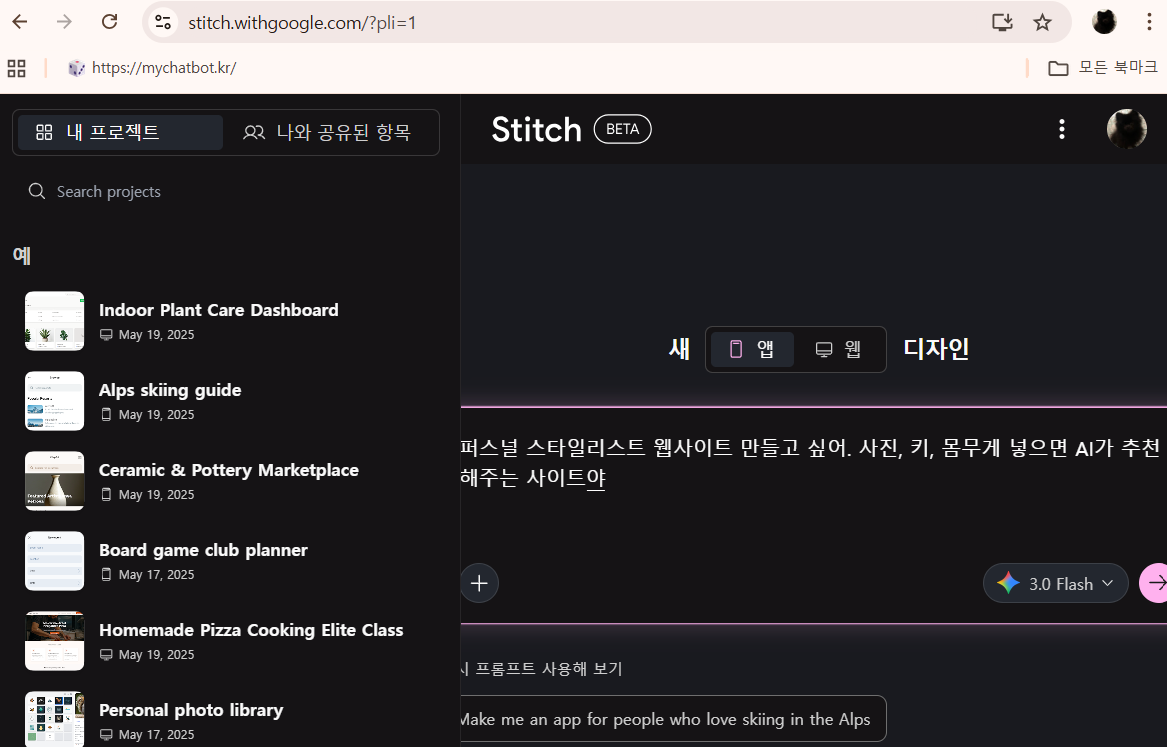Image resolution: width=1167 pixels, height=747 pixels.
Task: Open the Alps skiing guide project
Action: 170,390
